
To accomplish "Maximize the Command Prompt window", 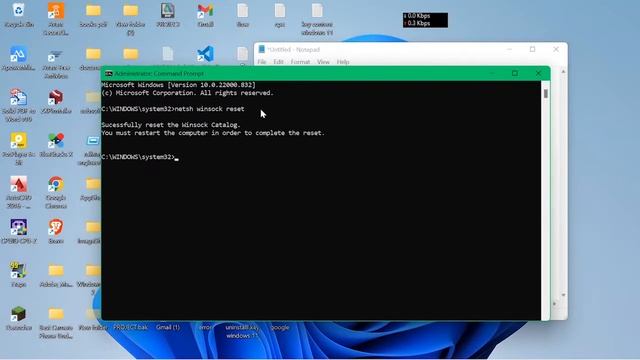I will (515, 73).
